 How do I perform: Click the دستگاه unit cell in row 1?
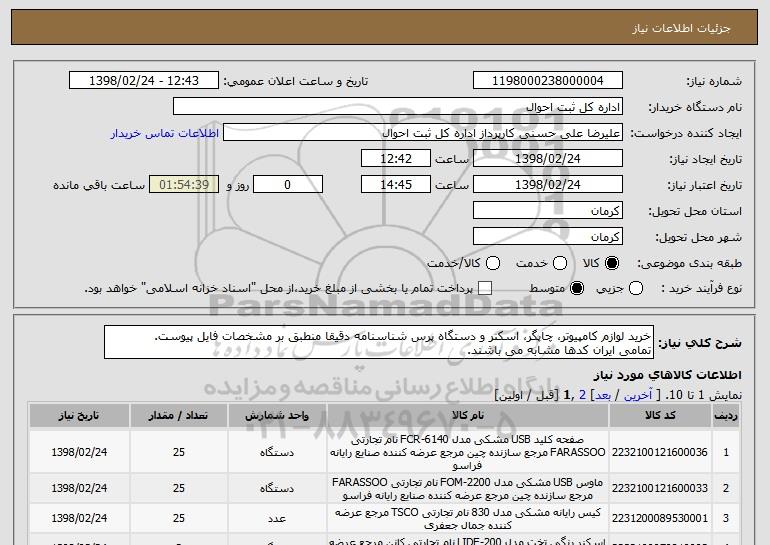277,452
